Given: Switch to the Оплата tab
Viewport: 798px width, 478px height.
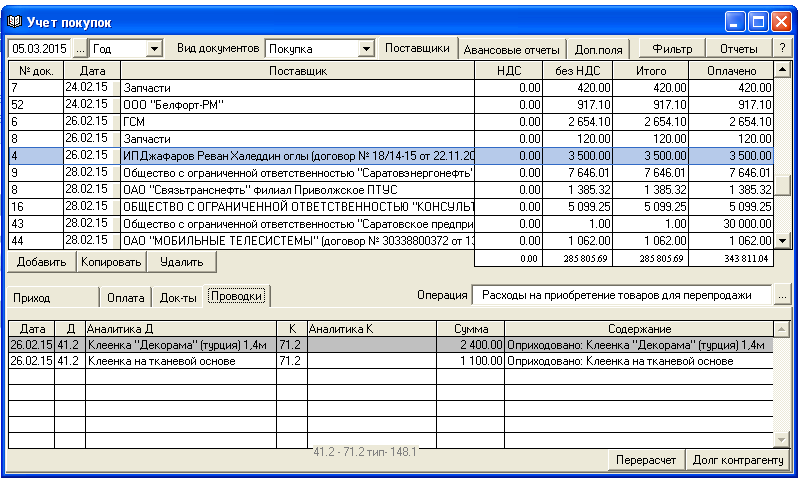Looking at the screenshot, I should click(x=126, y=297).
